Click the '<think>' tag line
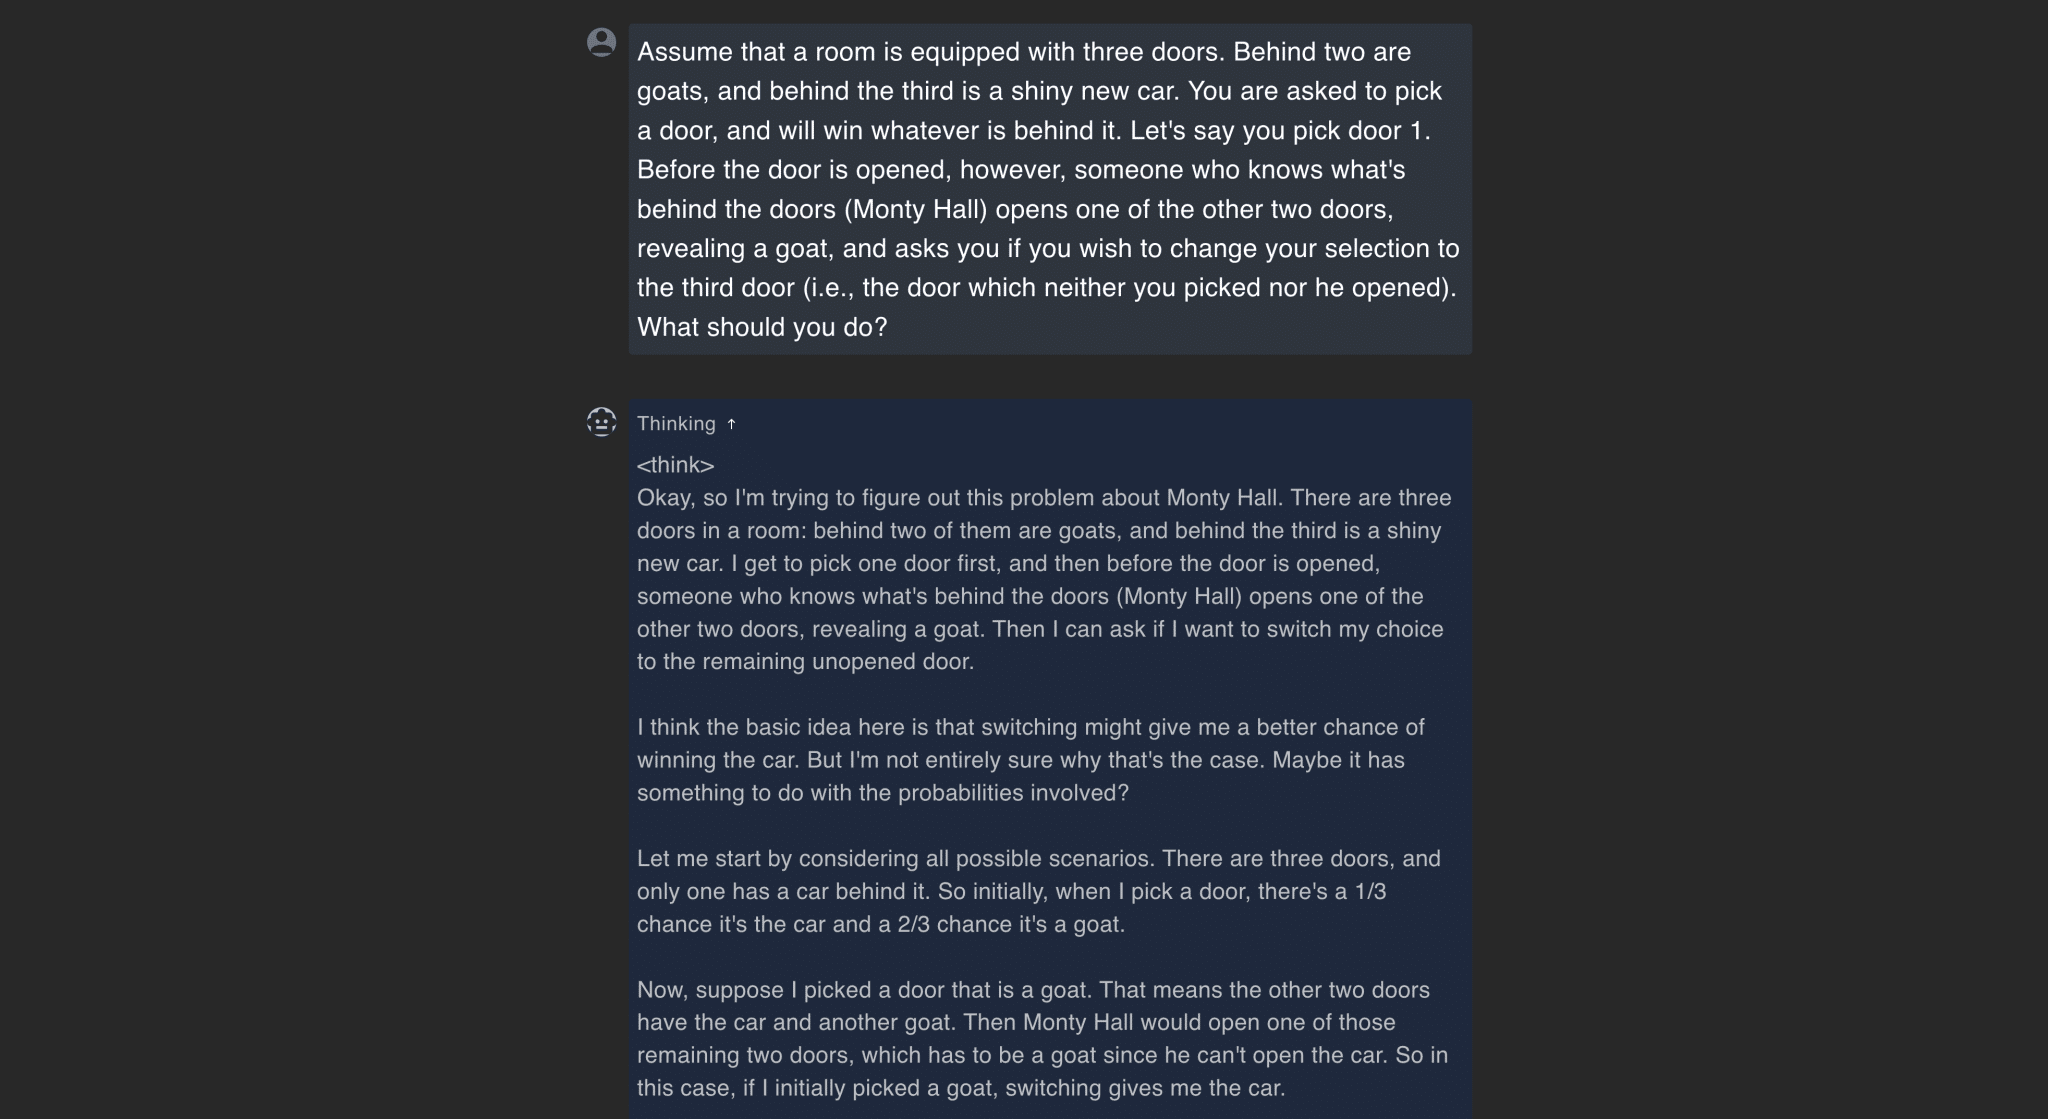The width and height of the screenshot is (2048, 1119). coord(675,465)
